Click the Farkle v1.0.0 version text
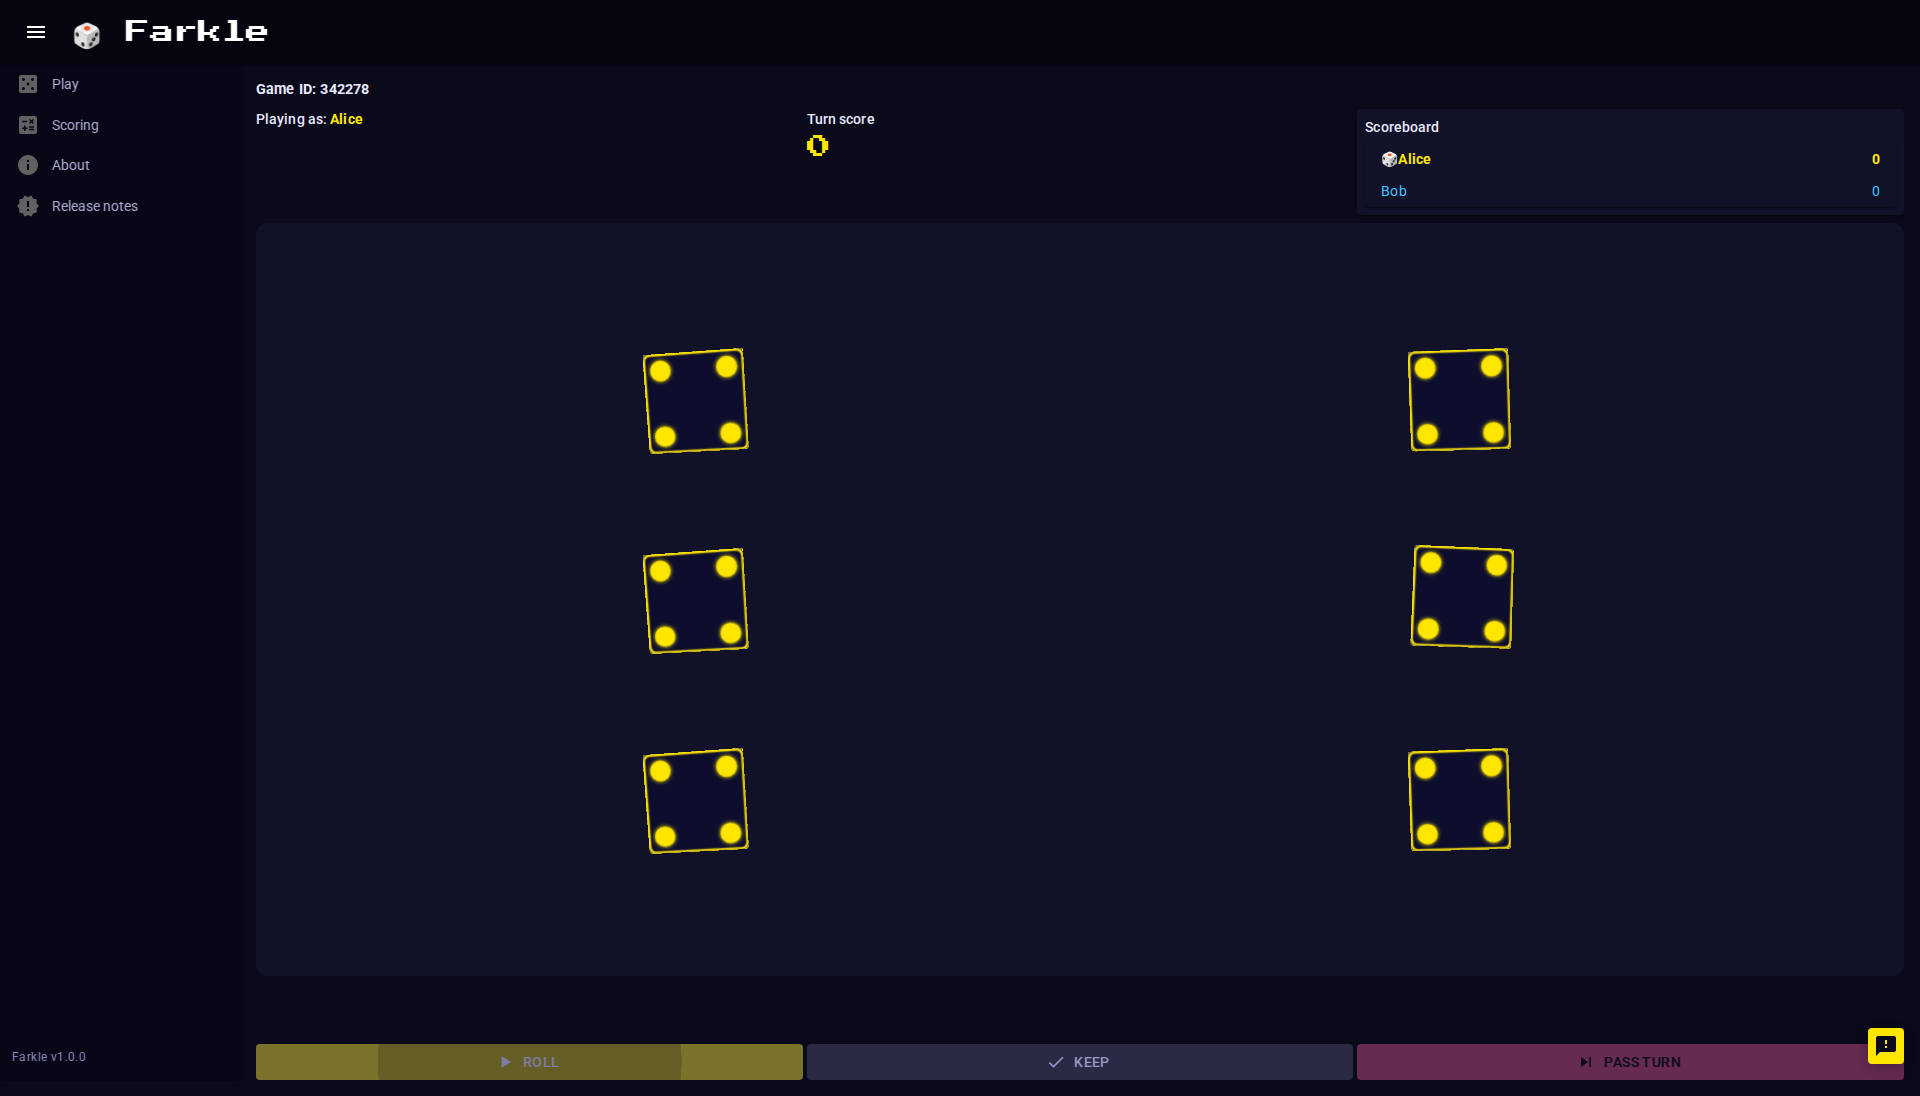Viewport: 1920px width, 1096px height. point(49,1057)
